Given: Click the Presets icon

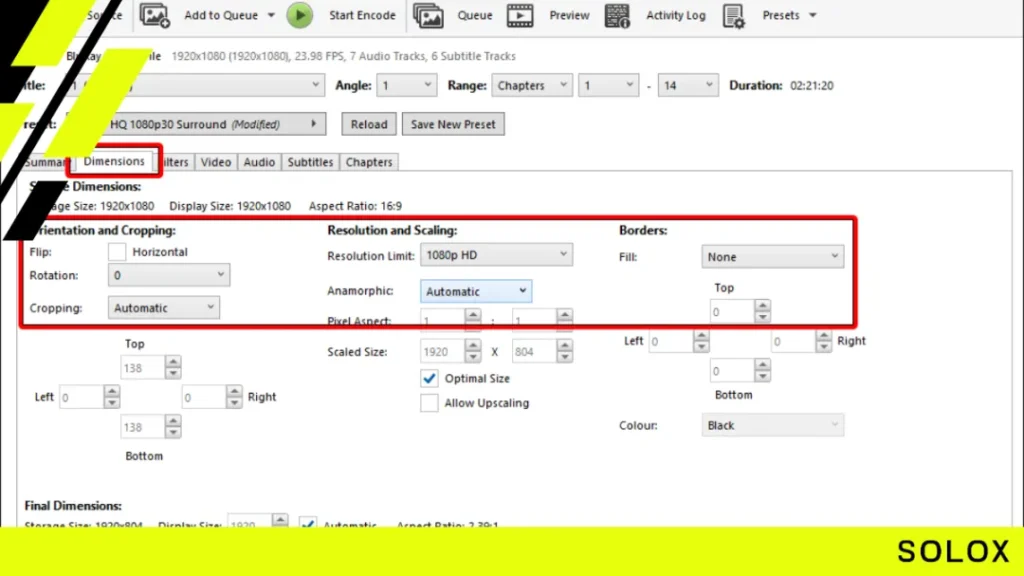Looking at the screenshot, I should point(733,16).
